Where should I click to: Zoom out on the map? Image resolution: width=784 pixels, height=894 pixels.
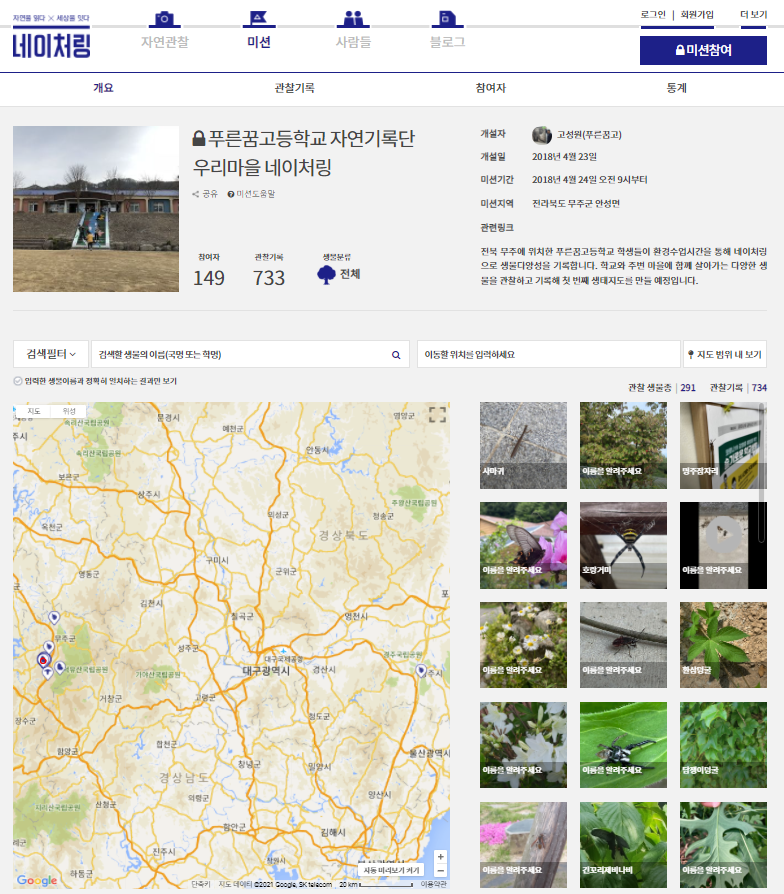pyautogui.click(x=440, y=871)
